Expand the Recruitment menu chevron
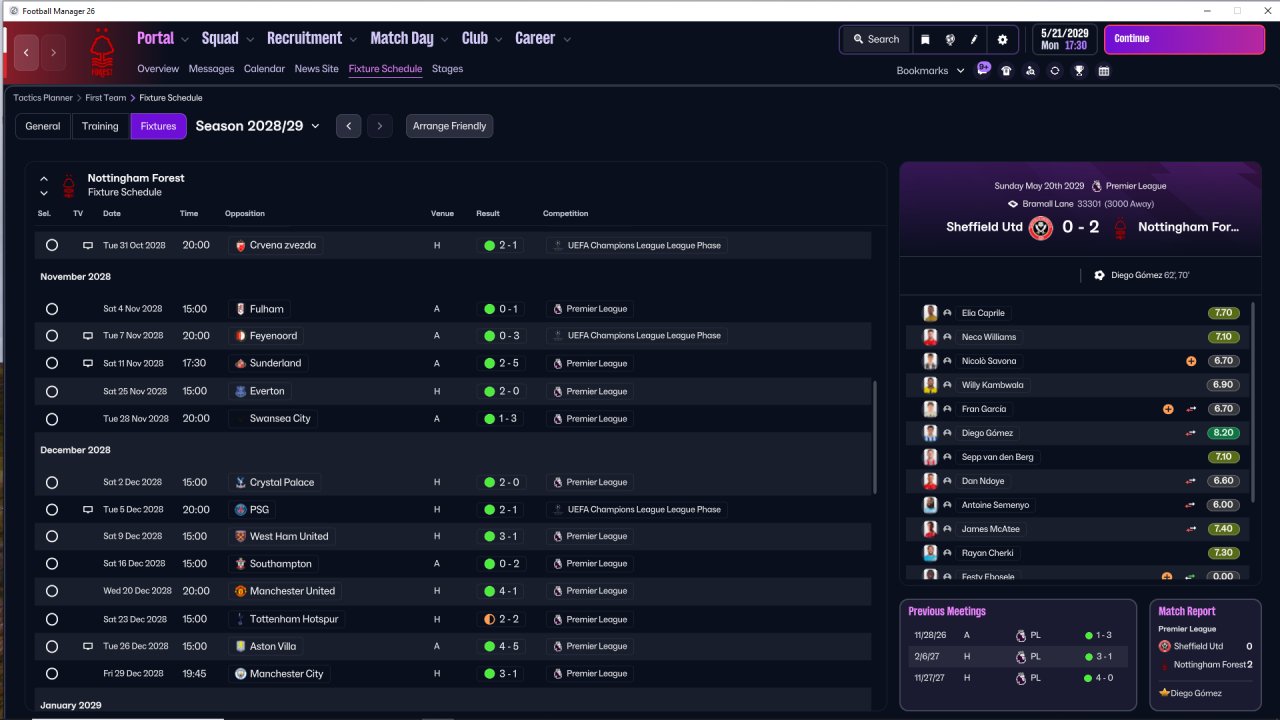The height and width of the screenshot is (720, 1280). coord(353,40)
